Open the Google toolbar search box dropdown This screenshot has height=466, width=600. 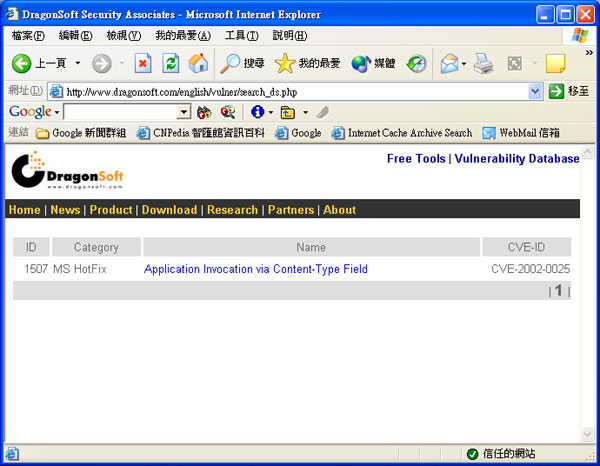(183, 112)
